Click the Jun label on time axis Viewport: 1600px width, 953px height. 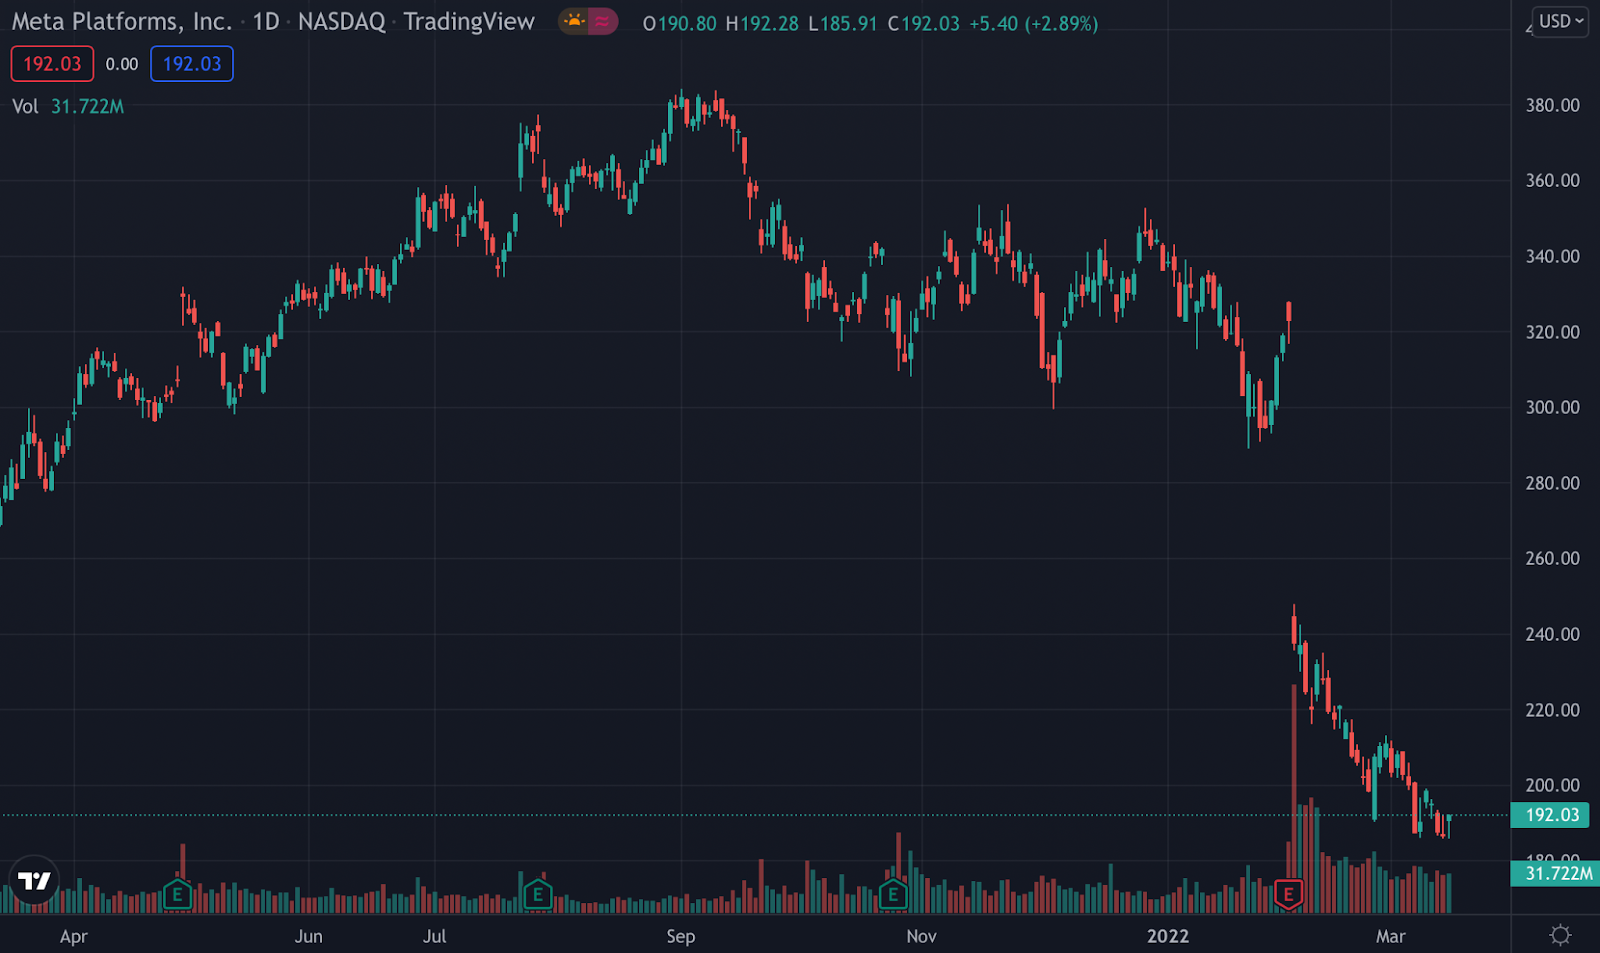309,936
